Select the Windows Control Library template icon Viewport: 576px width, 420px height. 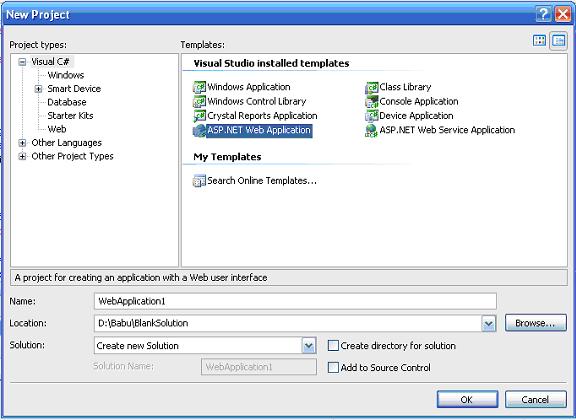tap(199, 101)
